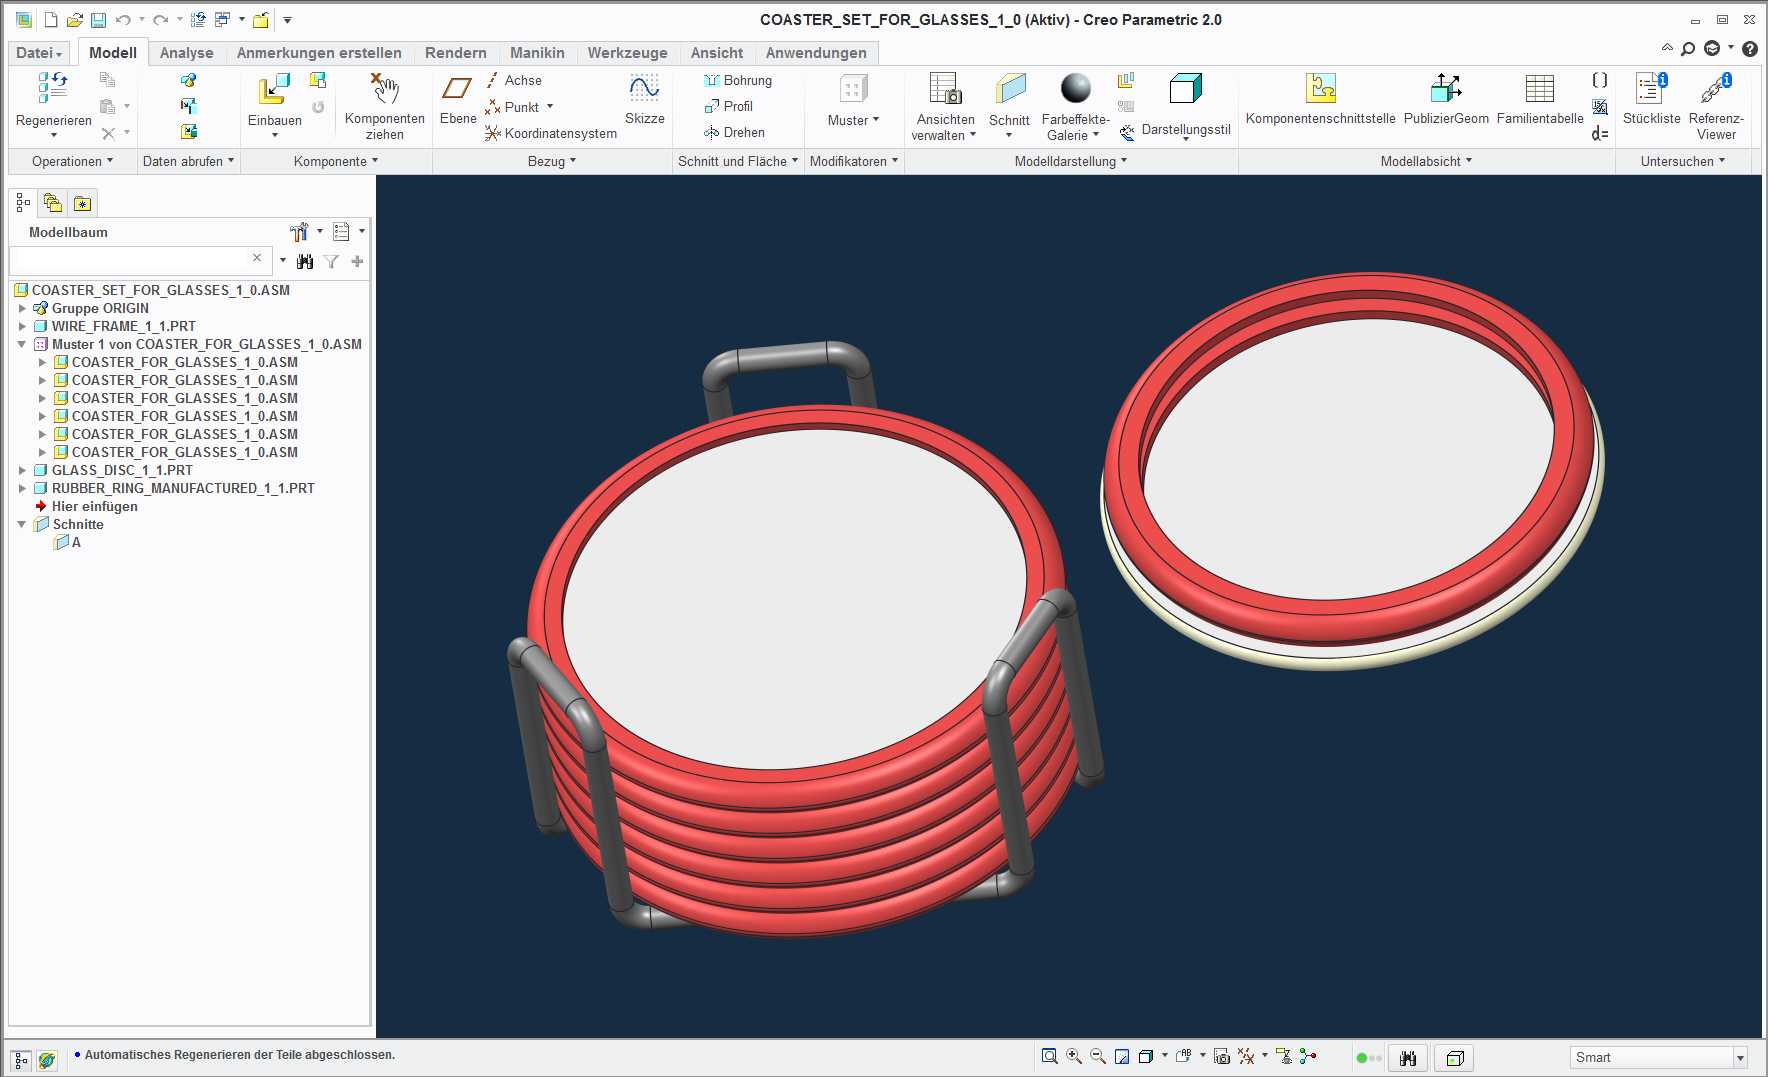Click the Koordinatensystem tool
Viewport: 1768px width, 1077px height.
pyautogui.click(x=551, y=133)
